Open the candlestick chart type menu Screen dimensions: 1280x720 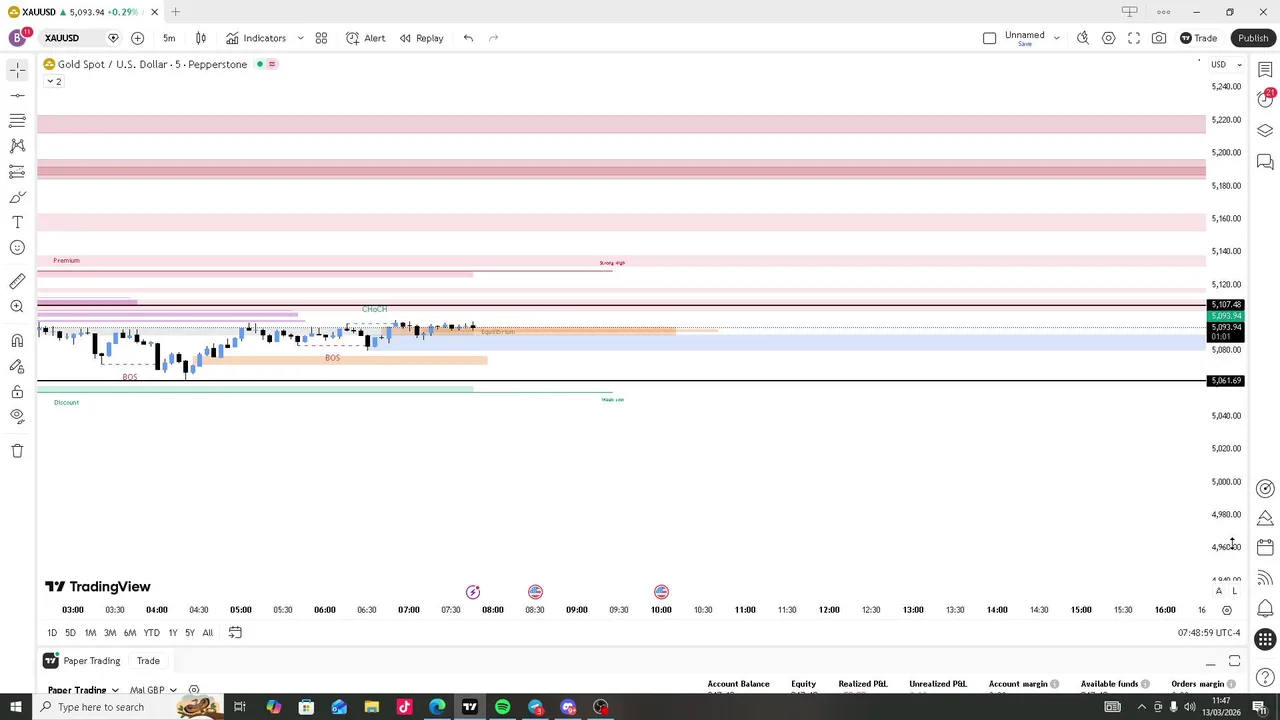(201, 38)
